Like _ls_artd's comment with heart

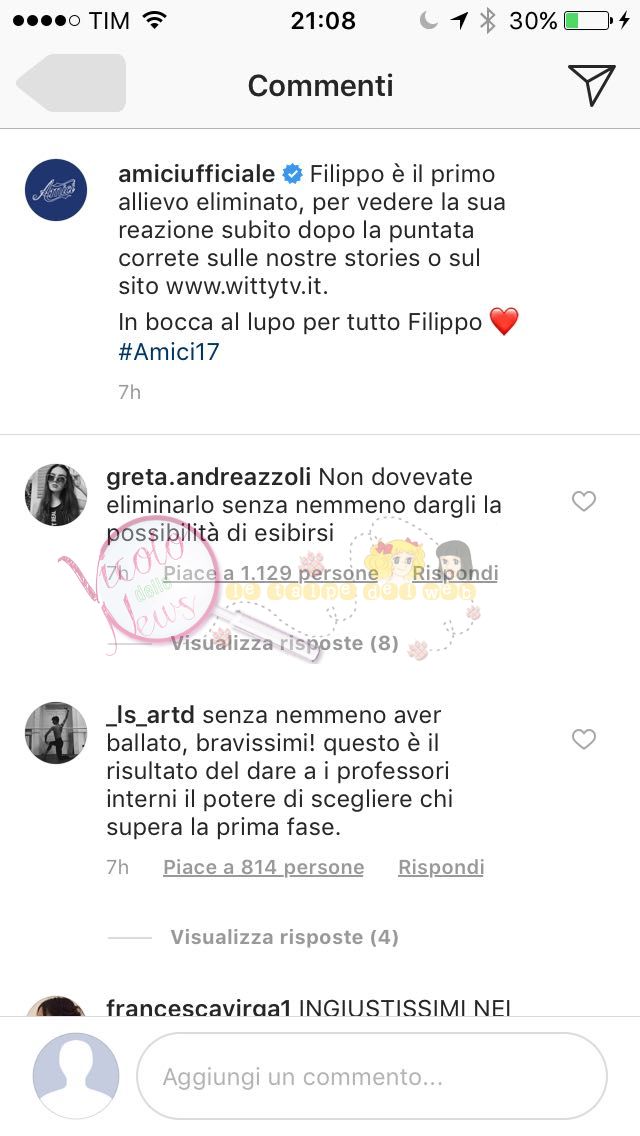[583, 739]
